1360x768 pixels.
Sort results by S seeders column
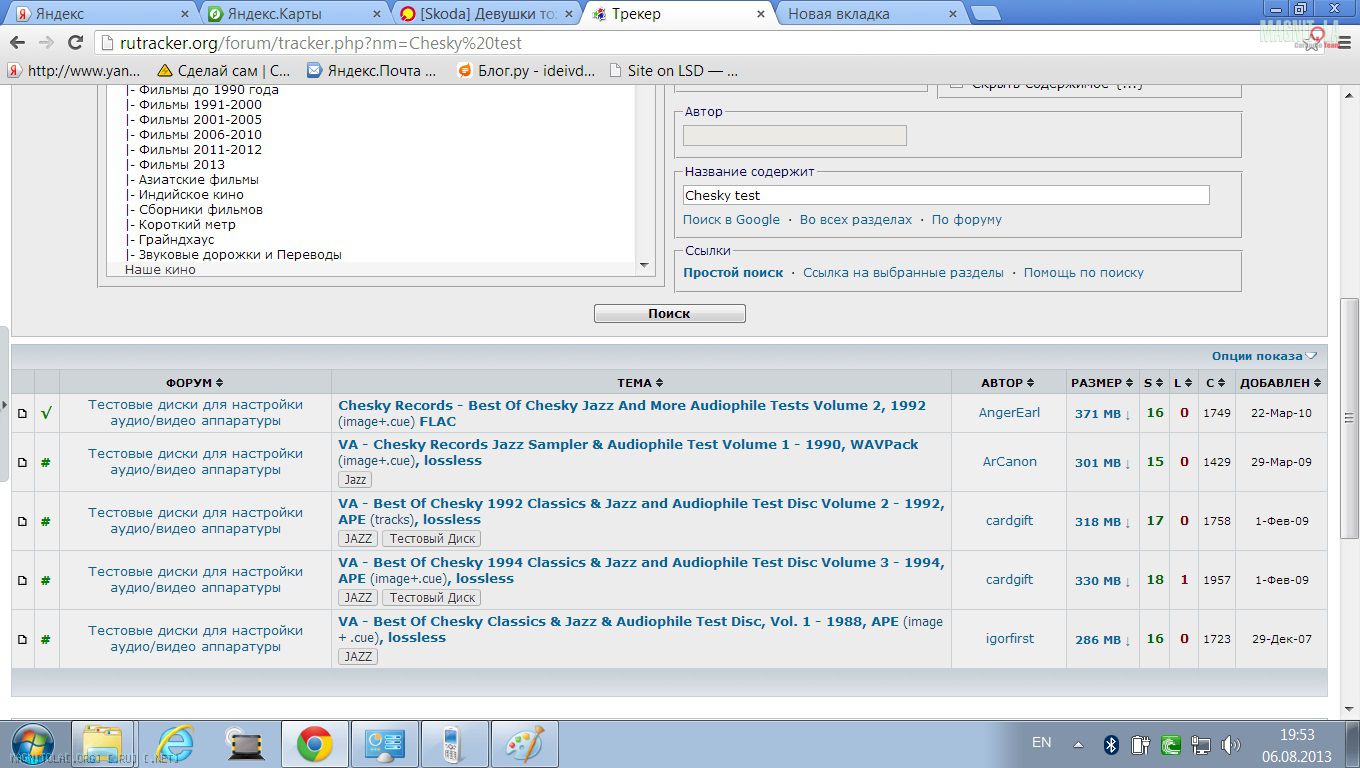click(1154, 383)
